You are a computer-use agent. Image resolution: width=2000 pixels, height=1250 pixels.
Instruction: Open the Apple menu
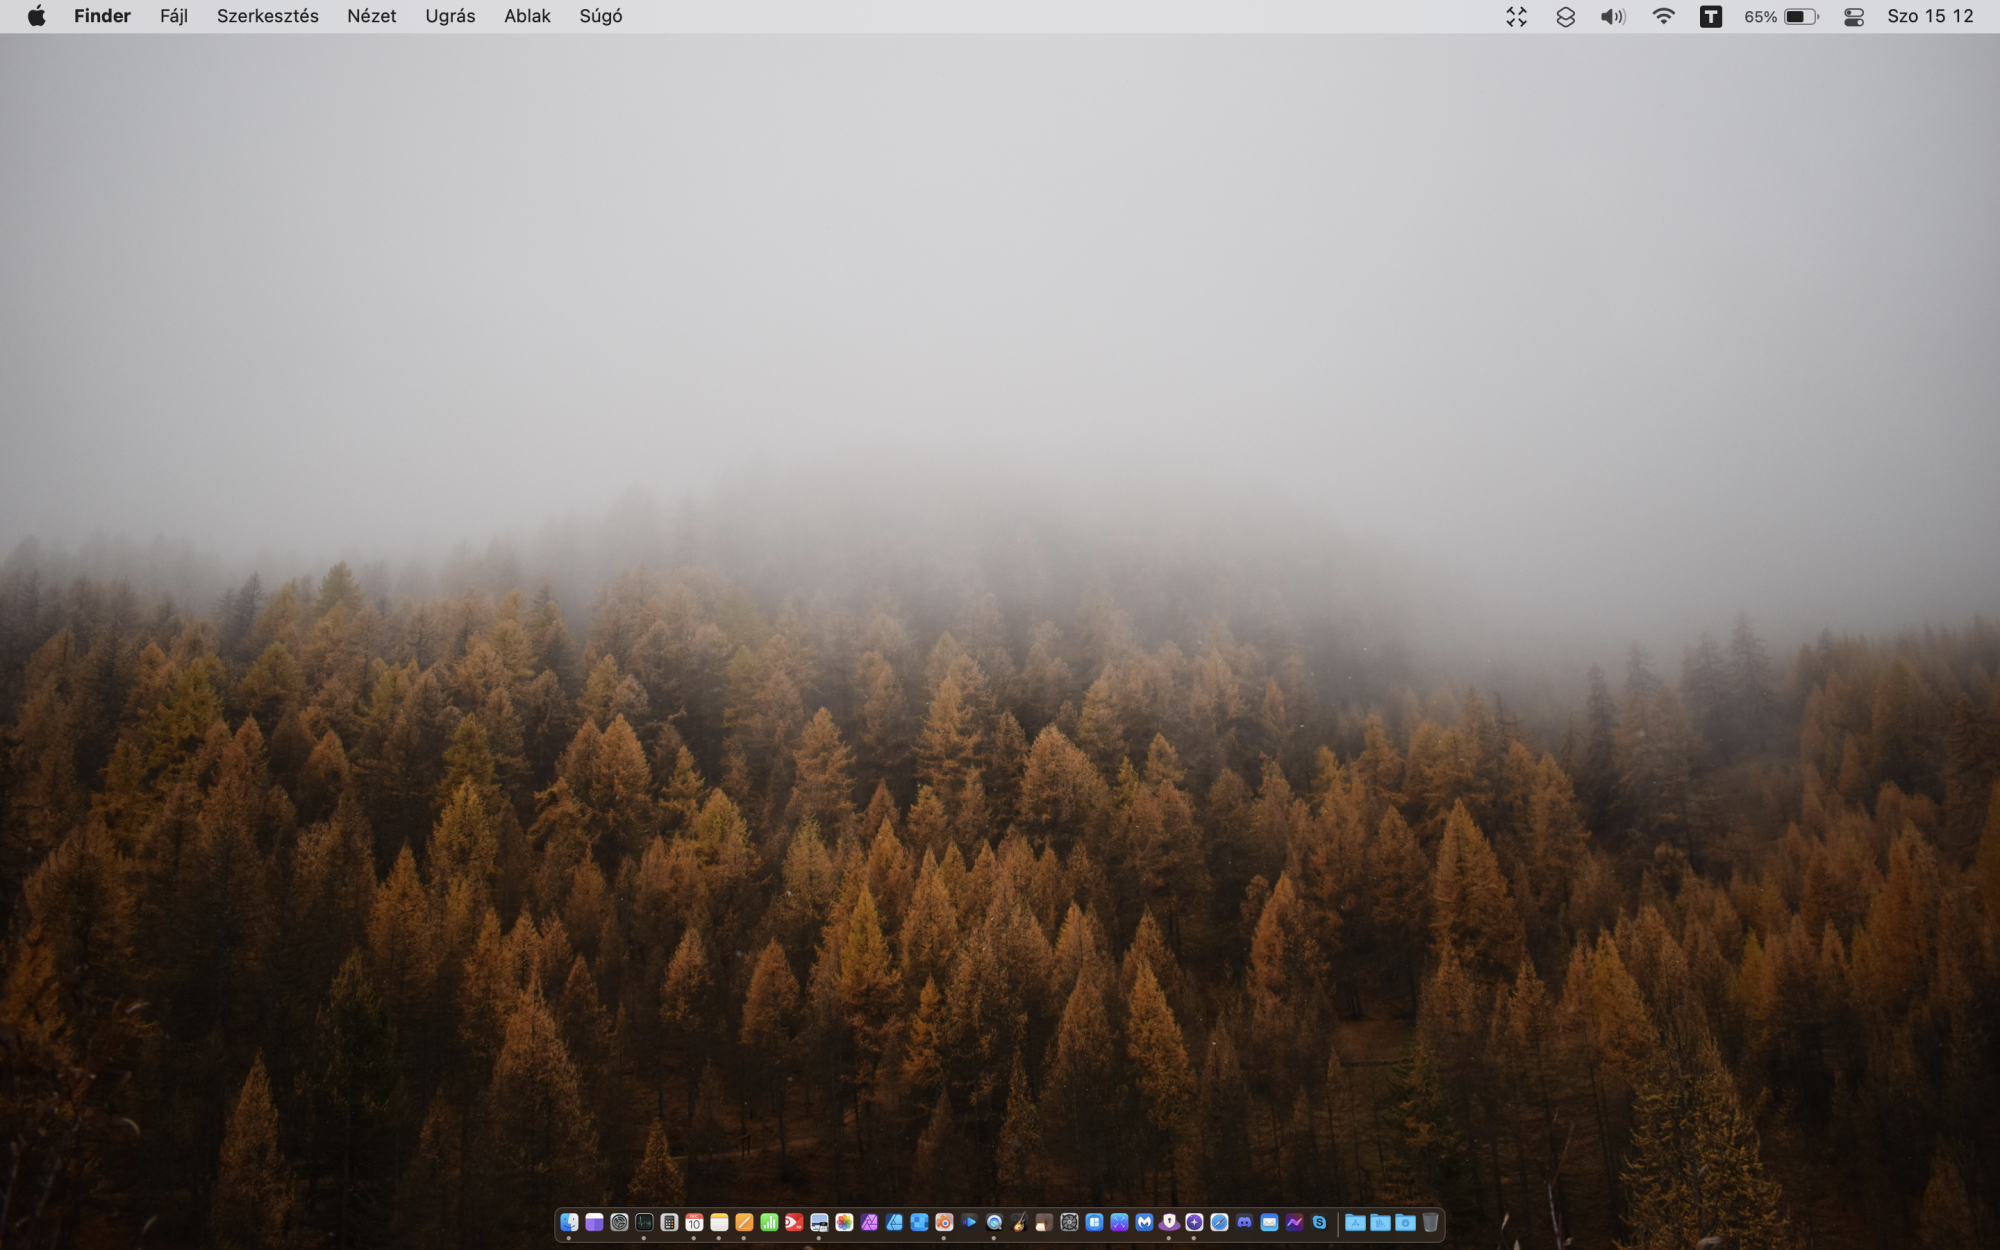(37, 16)
